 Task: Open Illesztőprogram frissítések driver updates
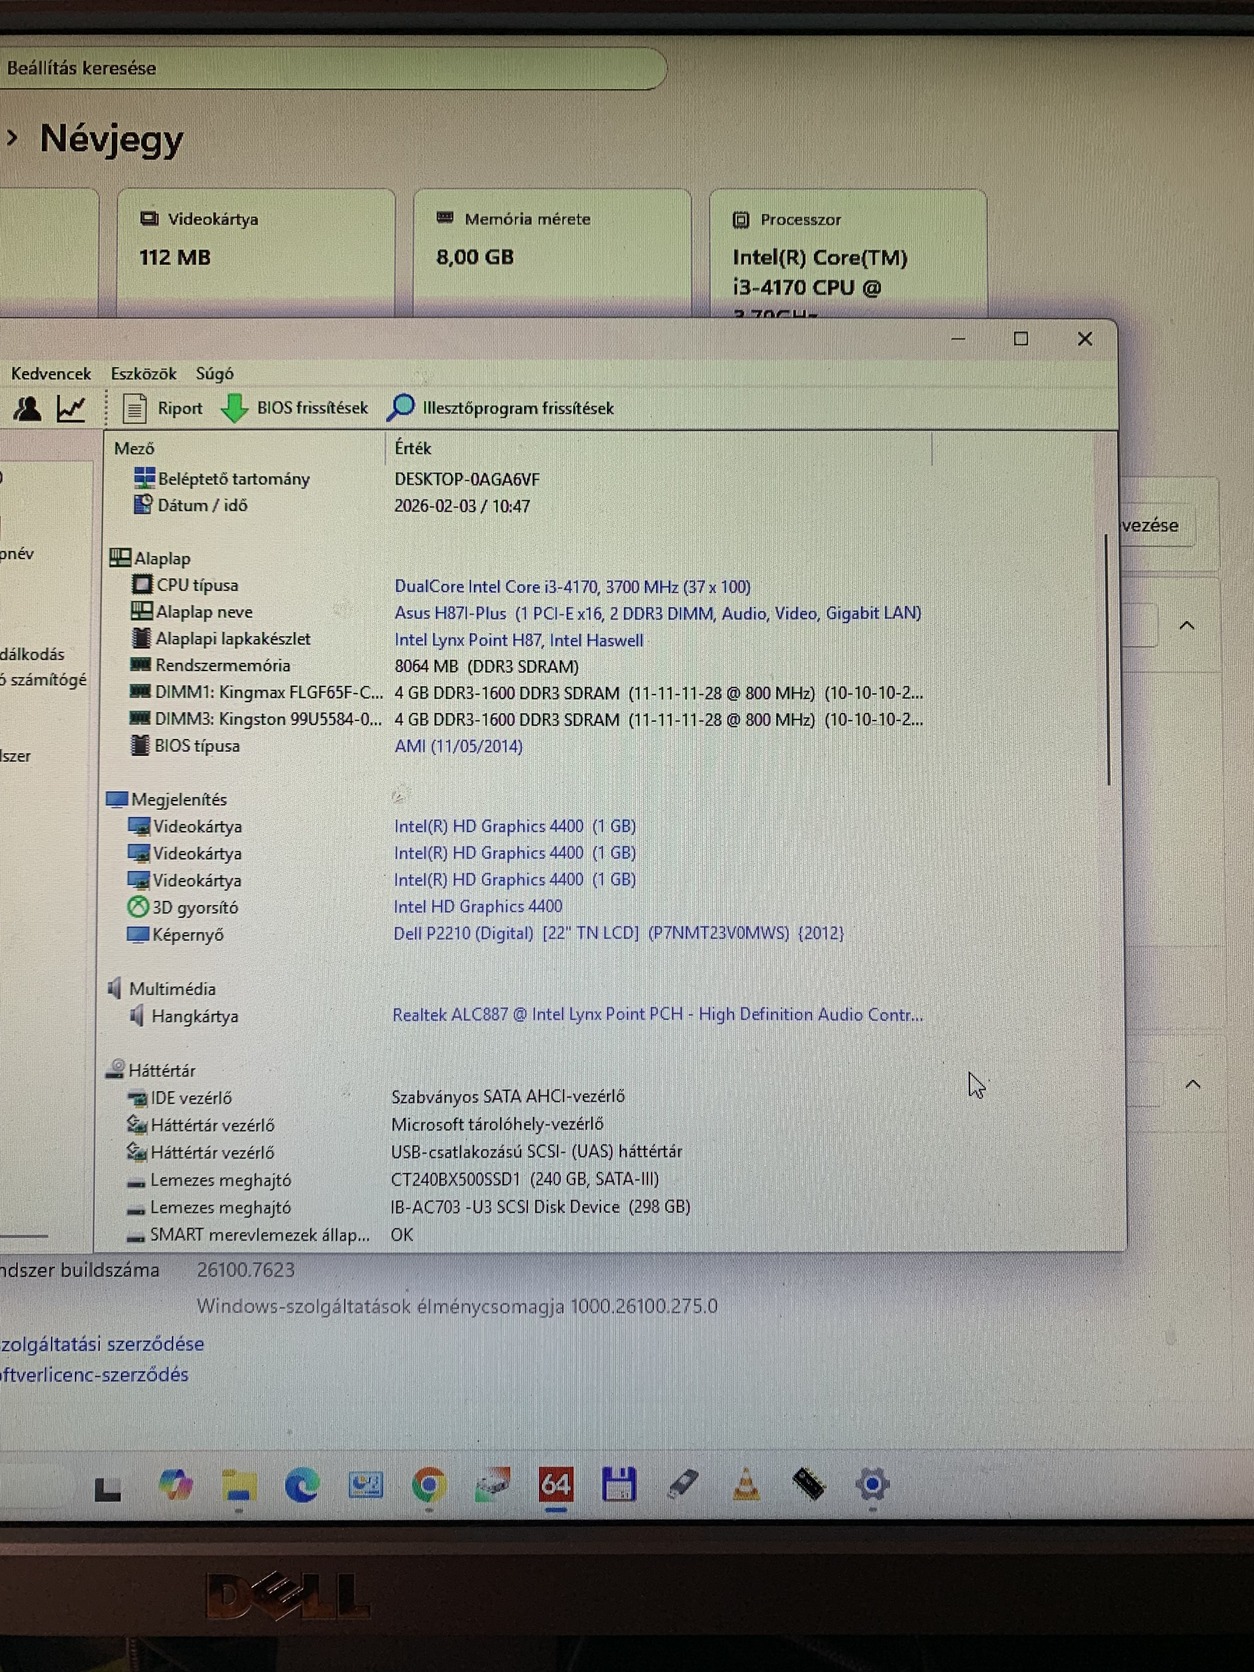coord(501,408)
